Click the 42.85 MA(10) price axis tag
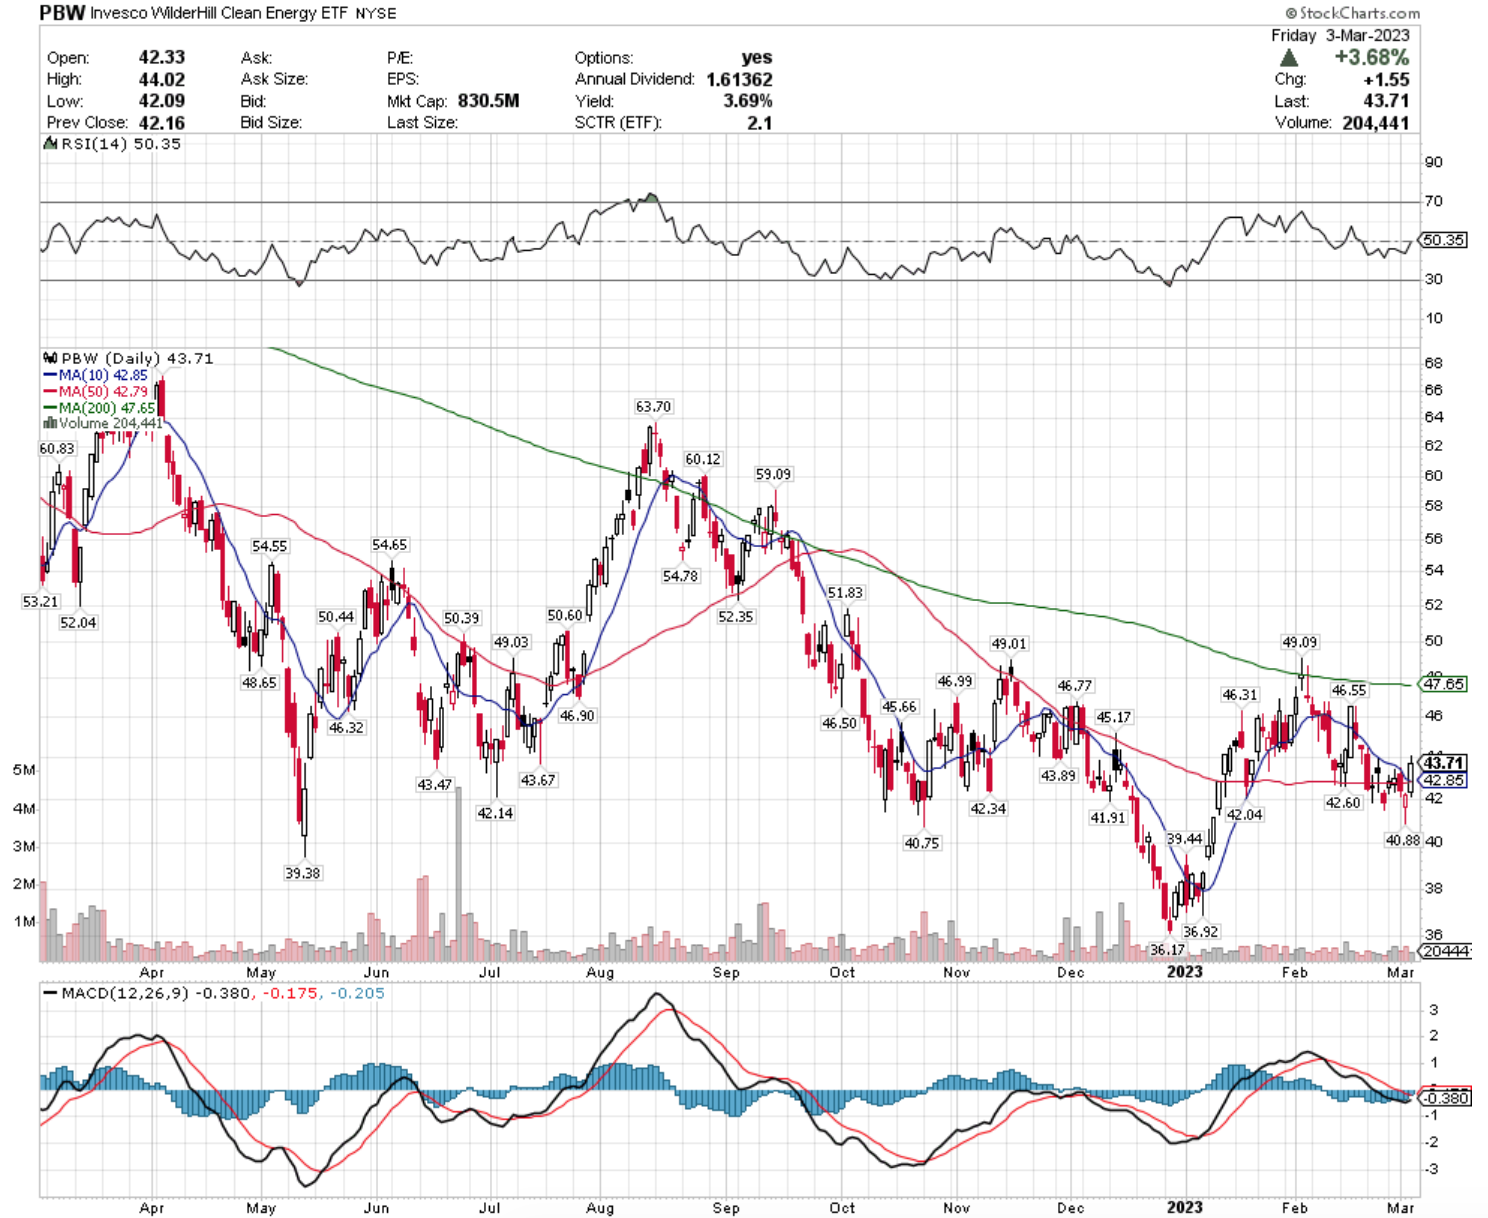The image size is (1488, 1218). (1443, 780)
